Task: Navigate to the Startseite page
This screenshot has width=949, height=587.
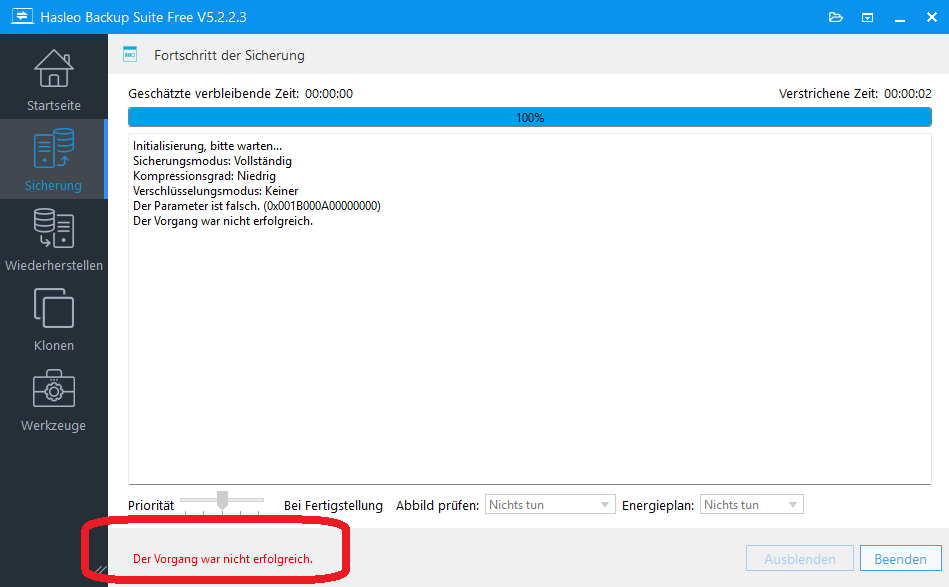Action: [x=53, y=77]
